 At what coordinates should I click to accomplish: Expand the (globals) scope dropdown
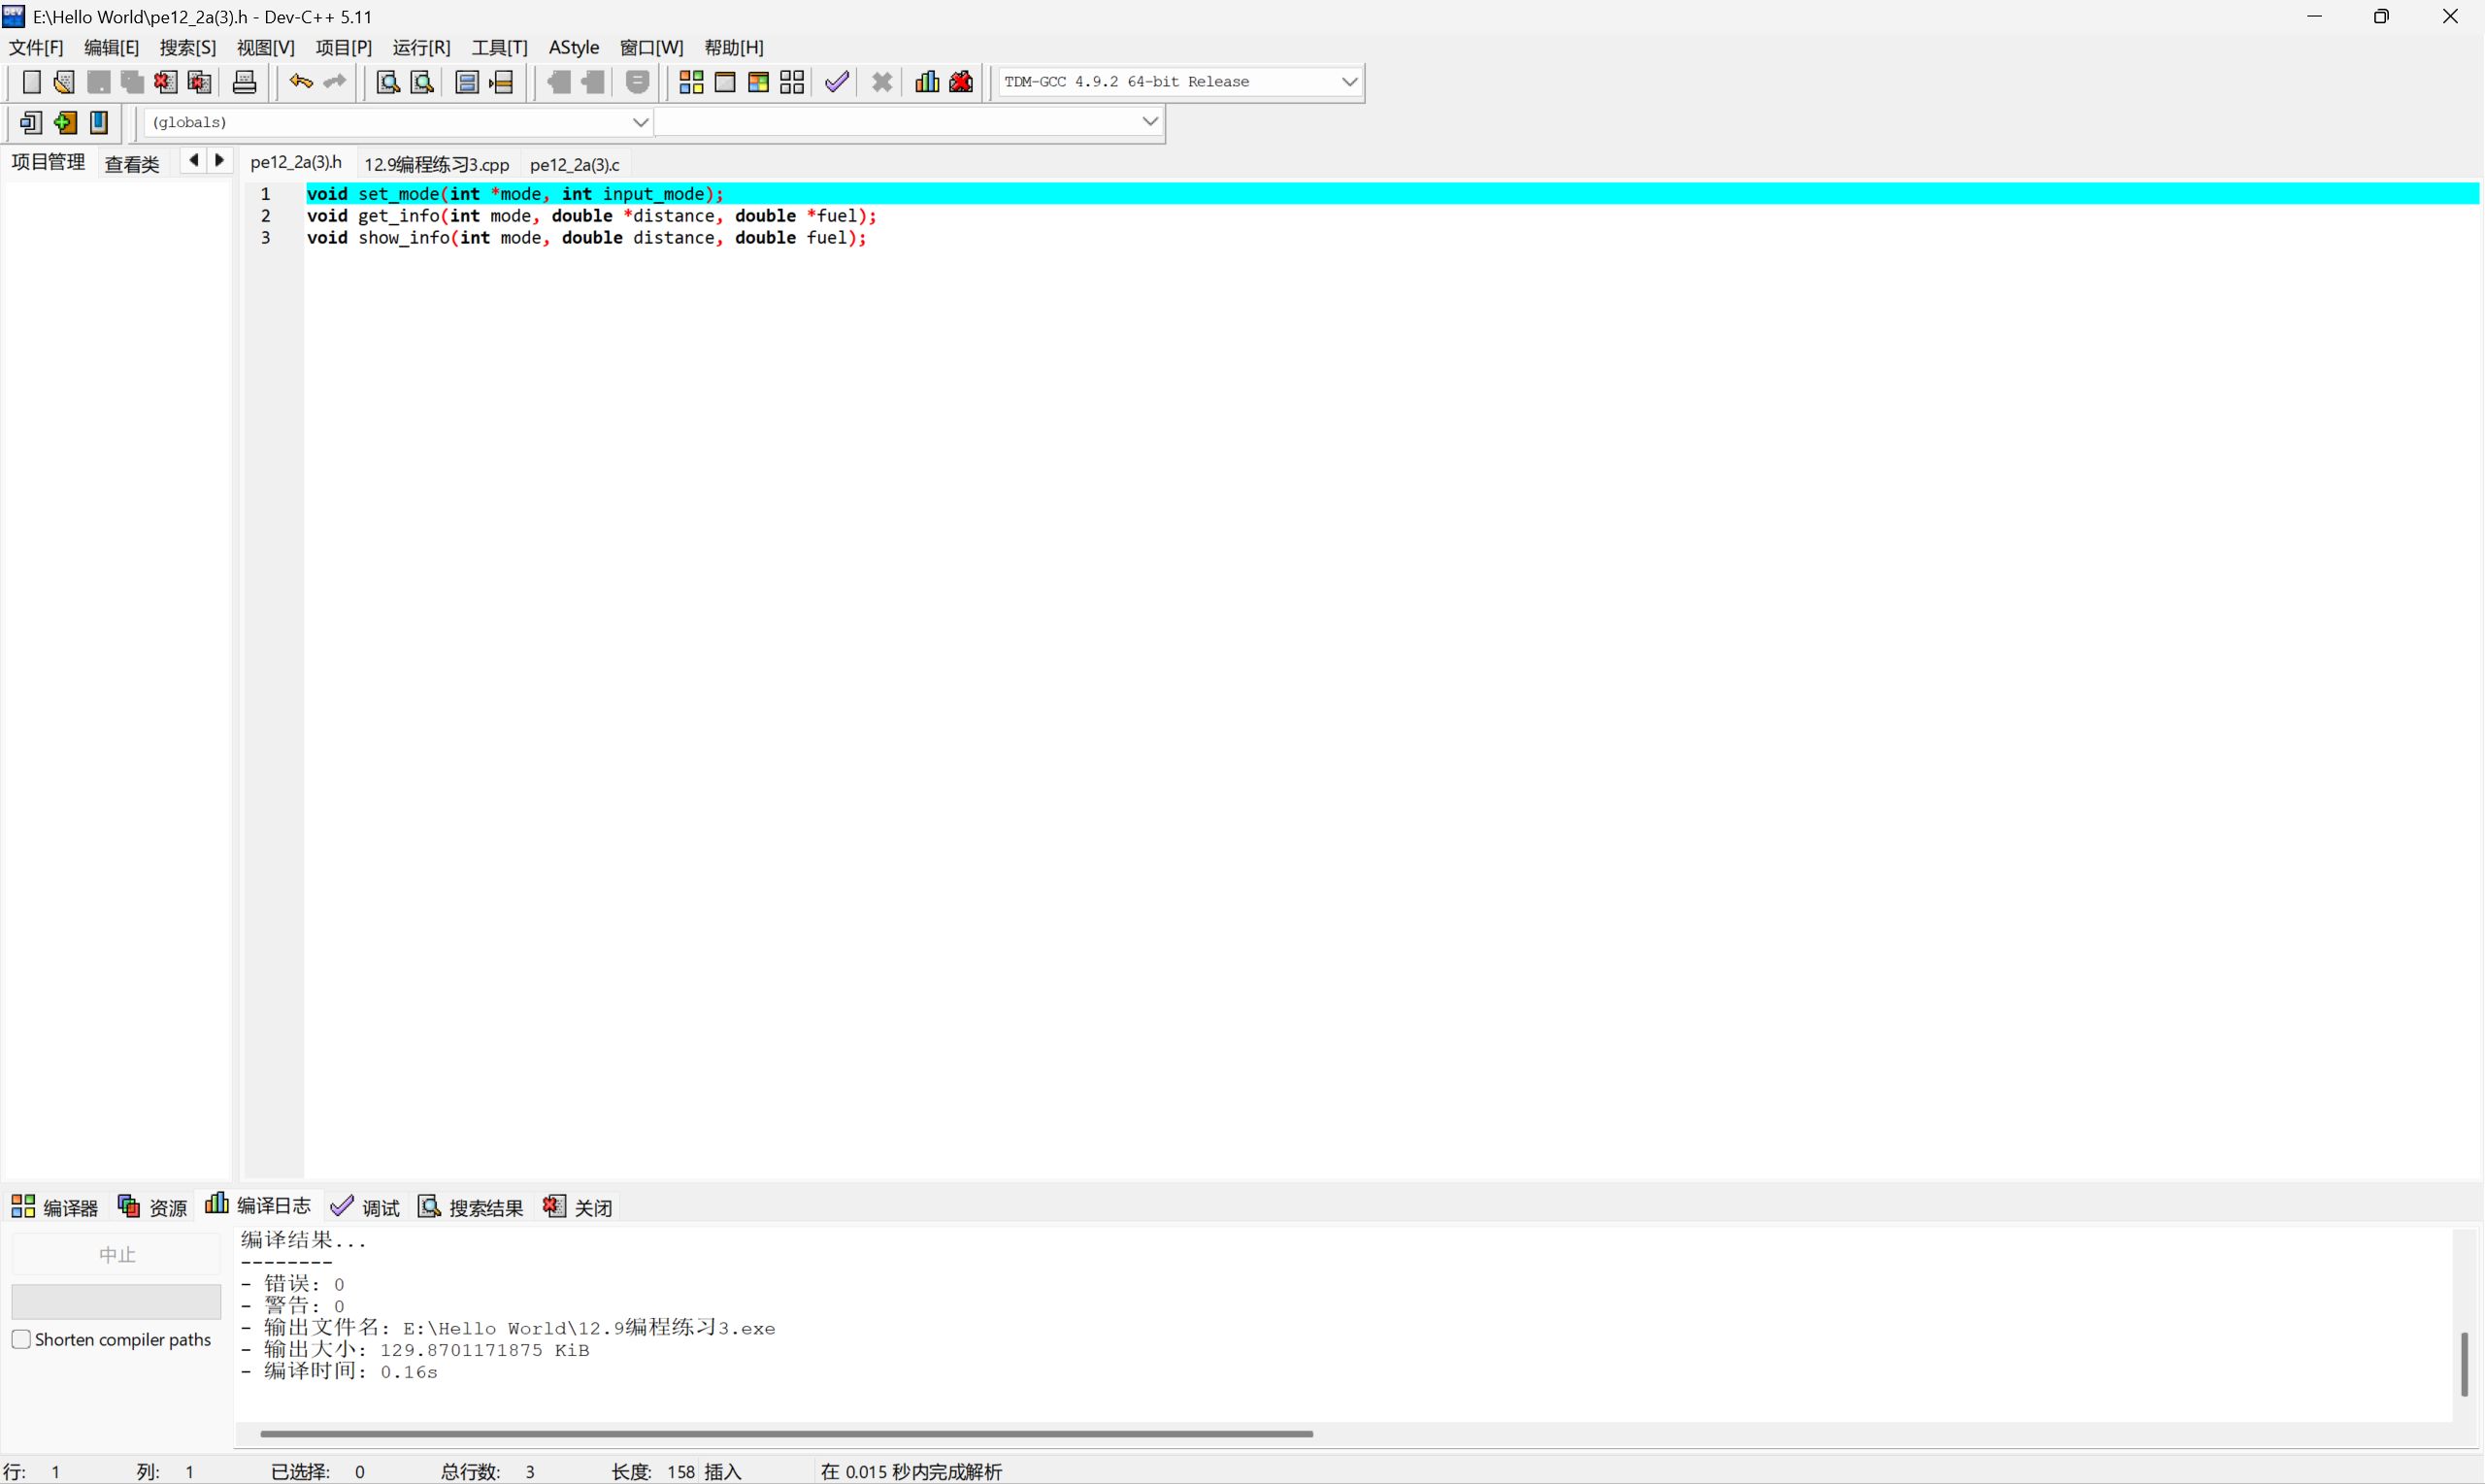click(640, 122)
